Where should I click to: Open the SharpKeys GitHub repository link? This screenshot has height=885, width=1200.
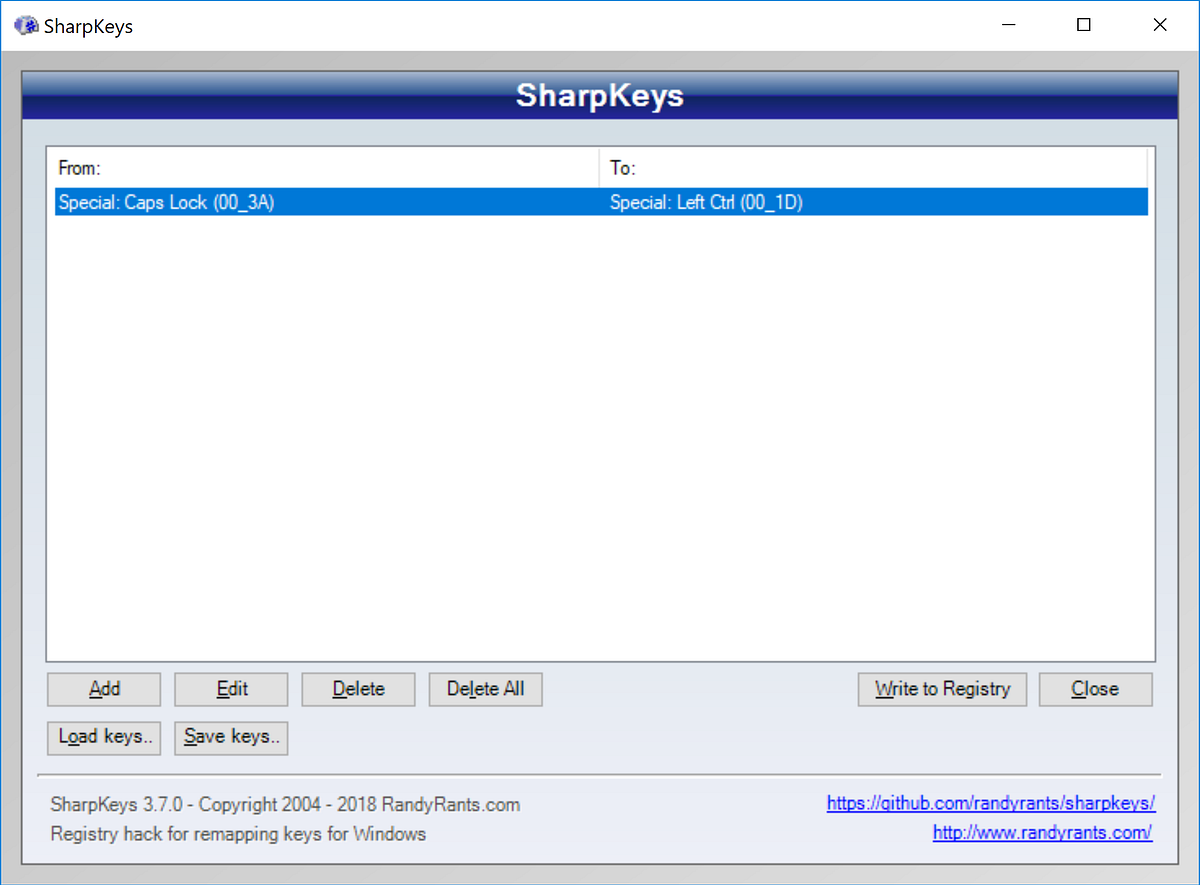[990, 803]
